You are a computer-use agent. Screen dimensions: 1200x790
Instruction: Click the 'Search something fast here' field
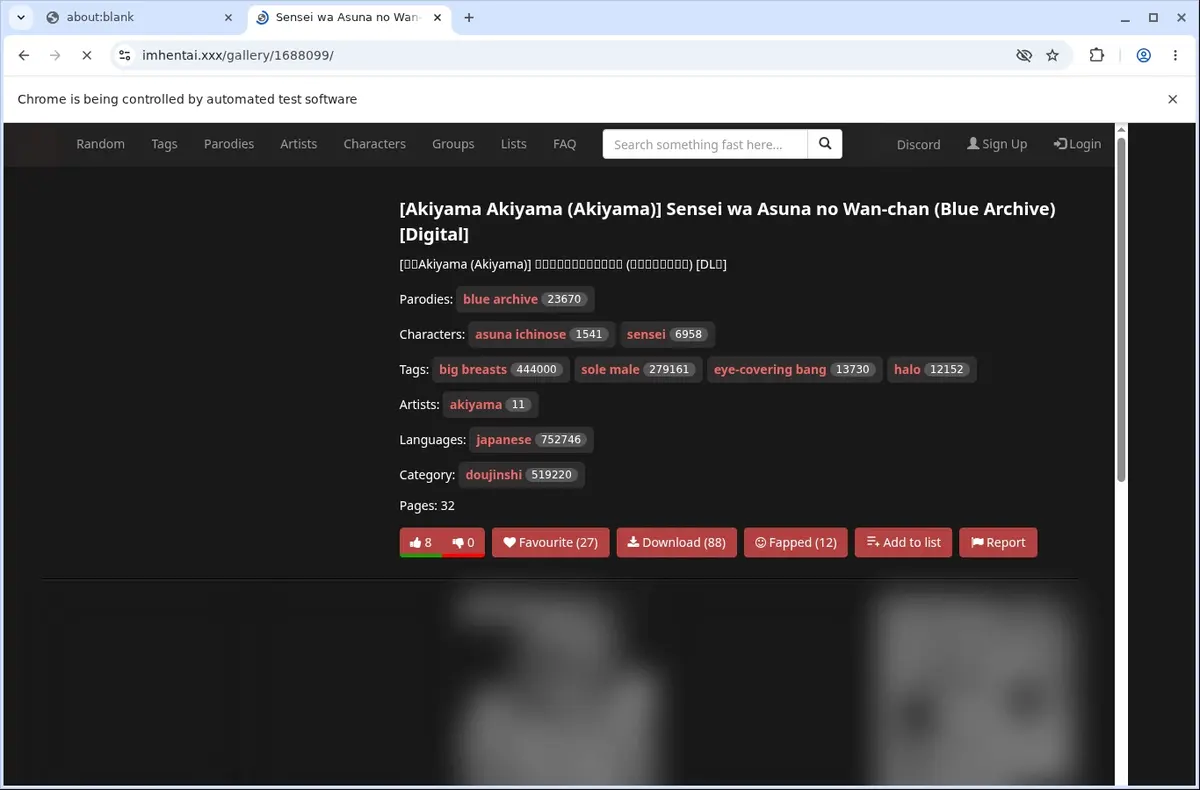pos(705,144)
